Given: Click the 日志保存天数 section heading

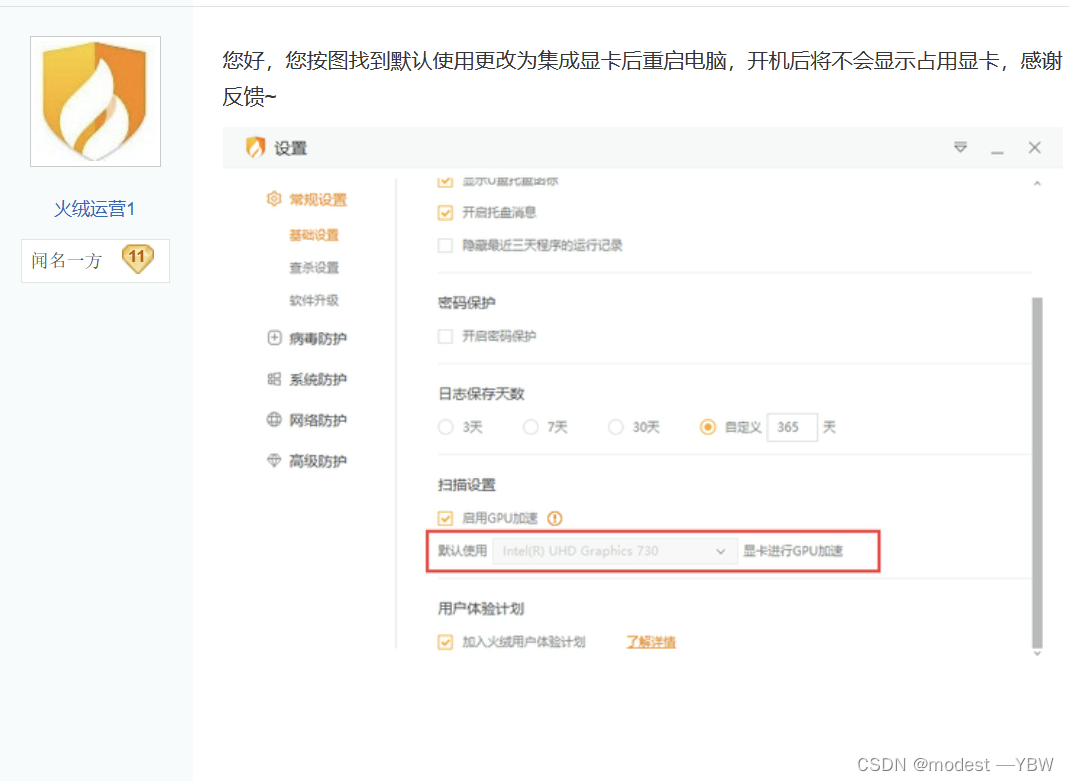Looking at the screenshot, I should pos(481,394).
